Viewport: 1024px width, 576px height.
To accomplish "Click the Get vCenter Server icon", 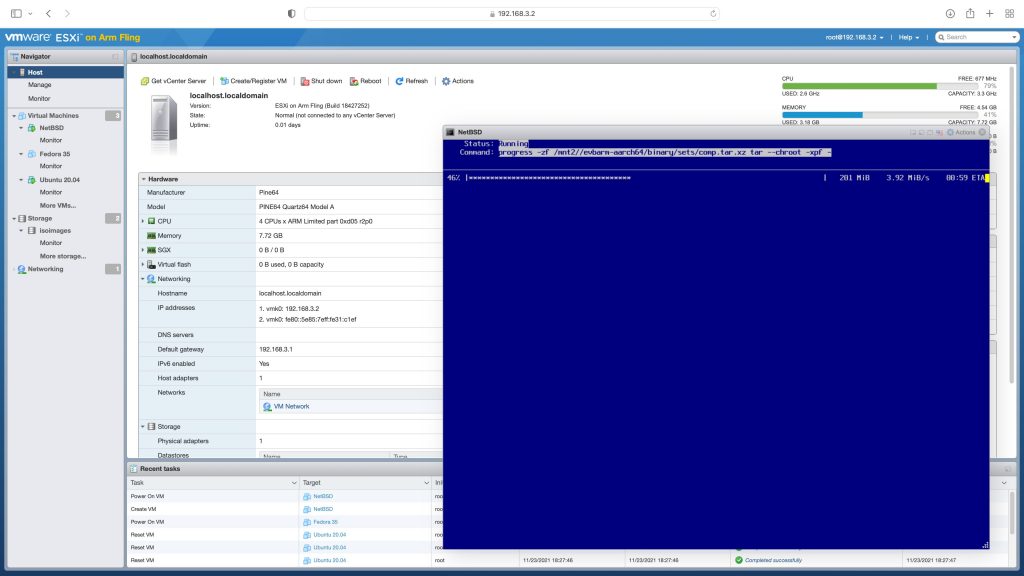I will point(146,81).
